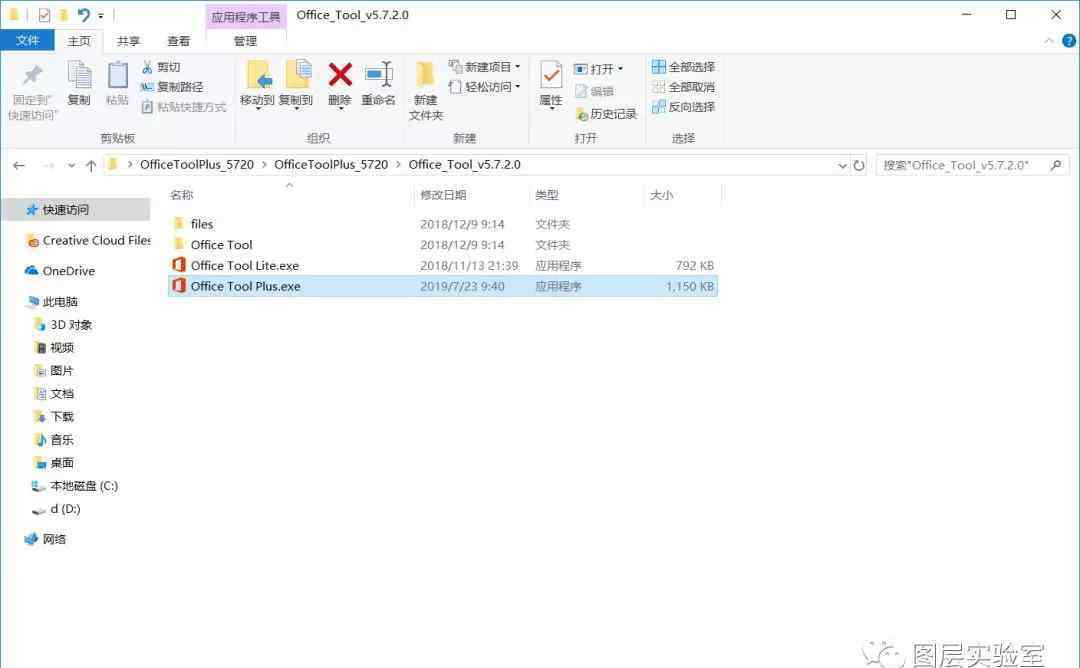Open the recent locations dropdown arrow
This screenshot has height=668, width=1080.
[x=71, y=165]
